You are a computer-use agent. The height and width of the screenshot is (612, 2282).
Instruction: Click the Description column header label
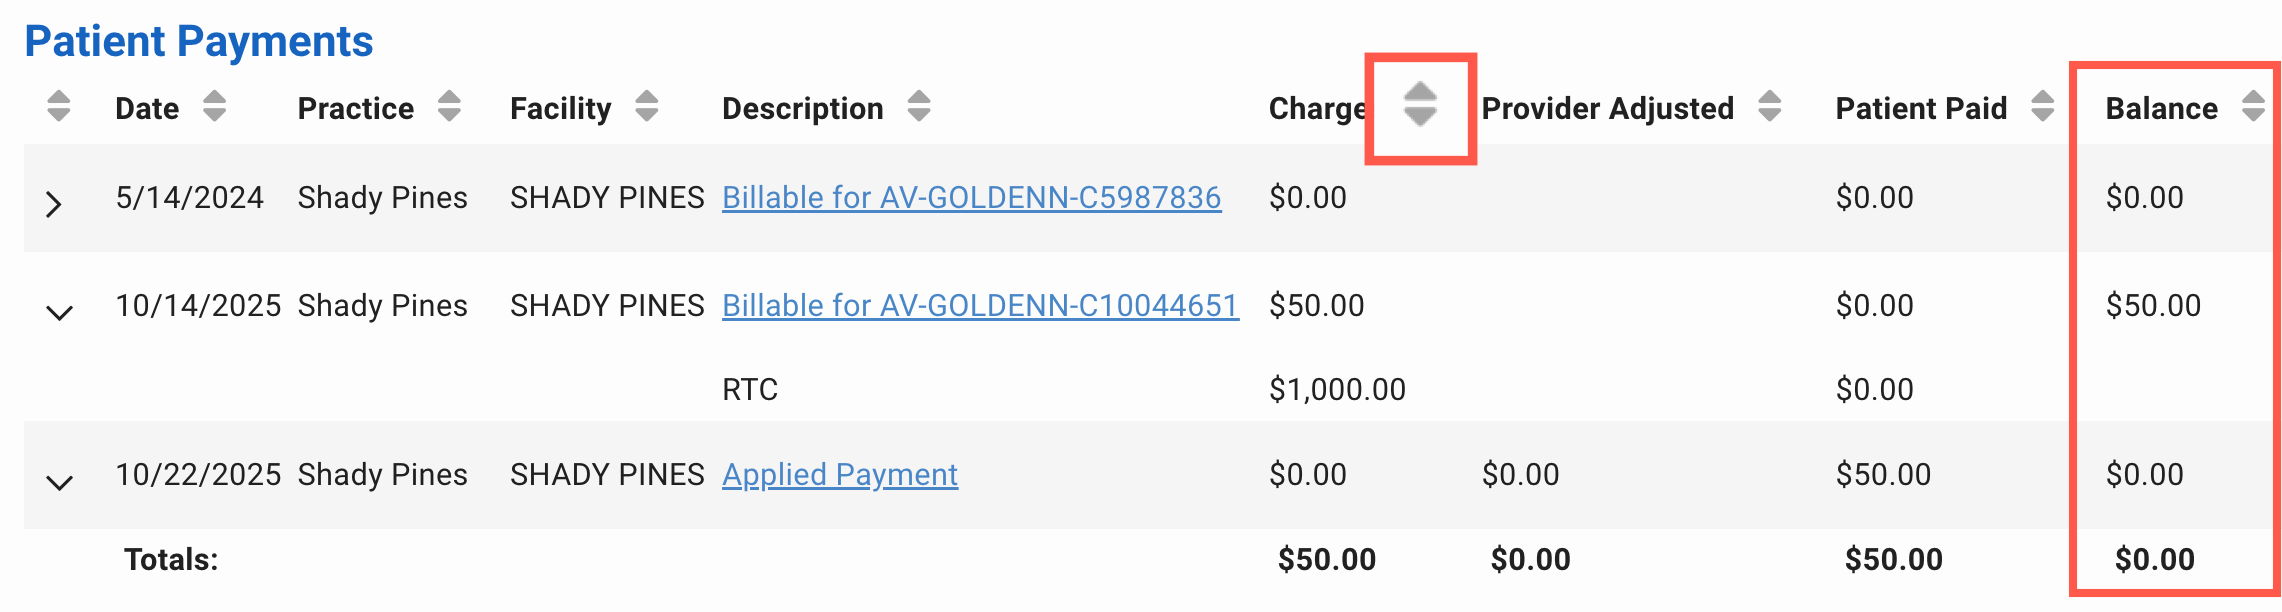tap(802, 108)
